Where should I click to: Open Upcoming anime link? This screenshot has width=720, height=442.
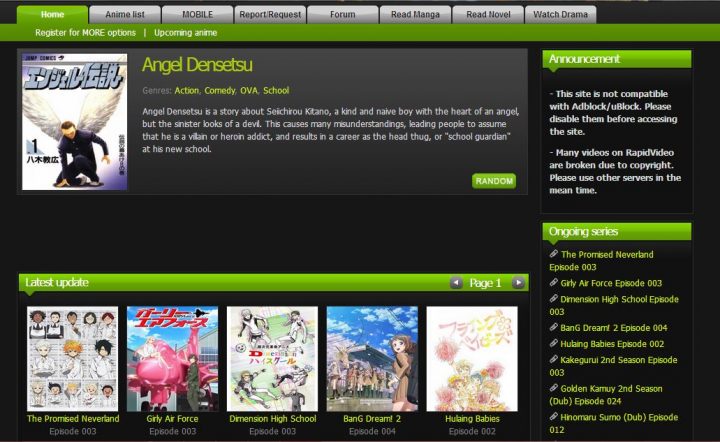point(186,33)
